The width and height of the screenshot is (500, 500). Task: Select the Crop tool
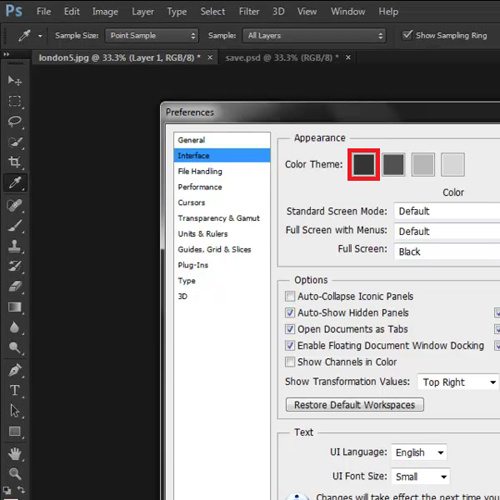[15, 162]
